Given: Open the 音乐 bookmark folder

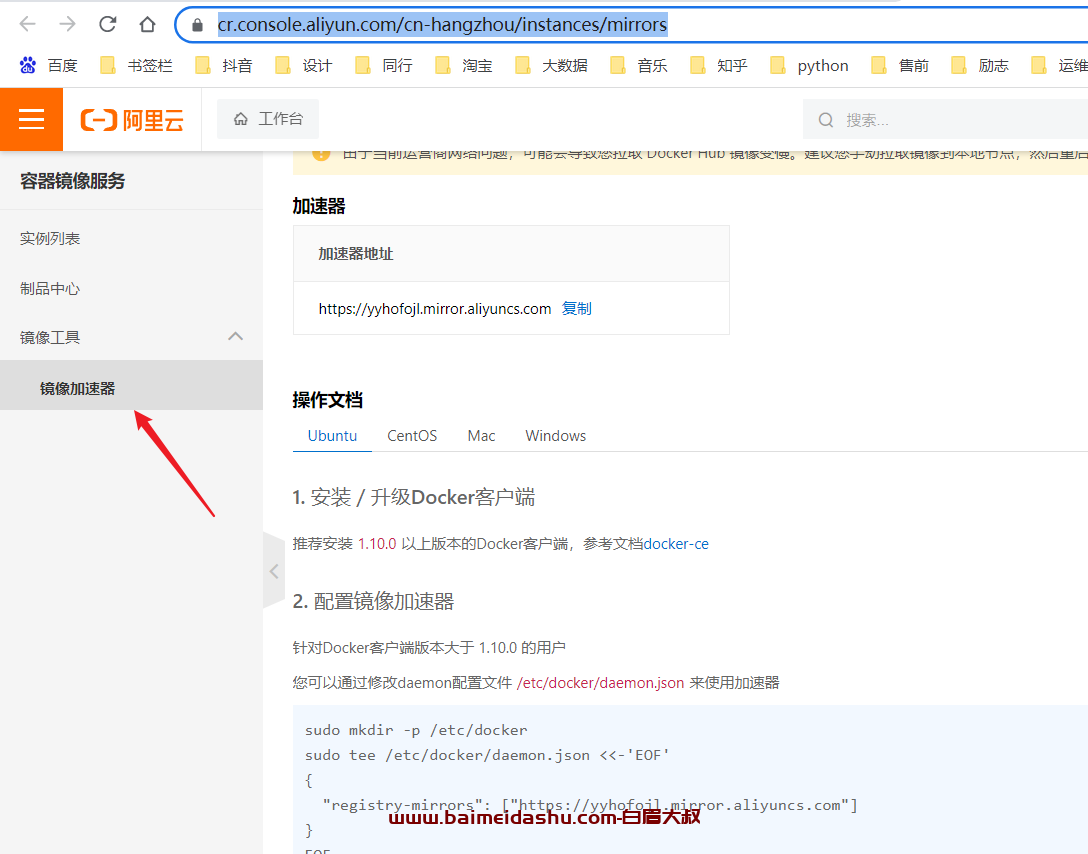Looking at the screenshot, I should click(638, 65).
